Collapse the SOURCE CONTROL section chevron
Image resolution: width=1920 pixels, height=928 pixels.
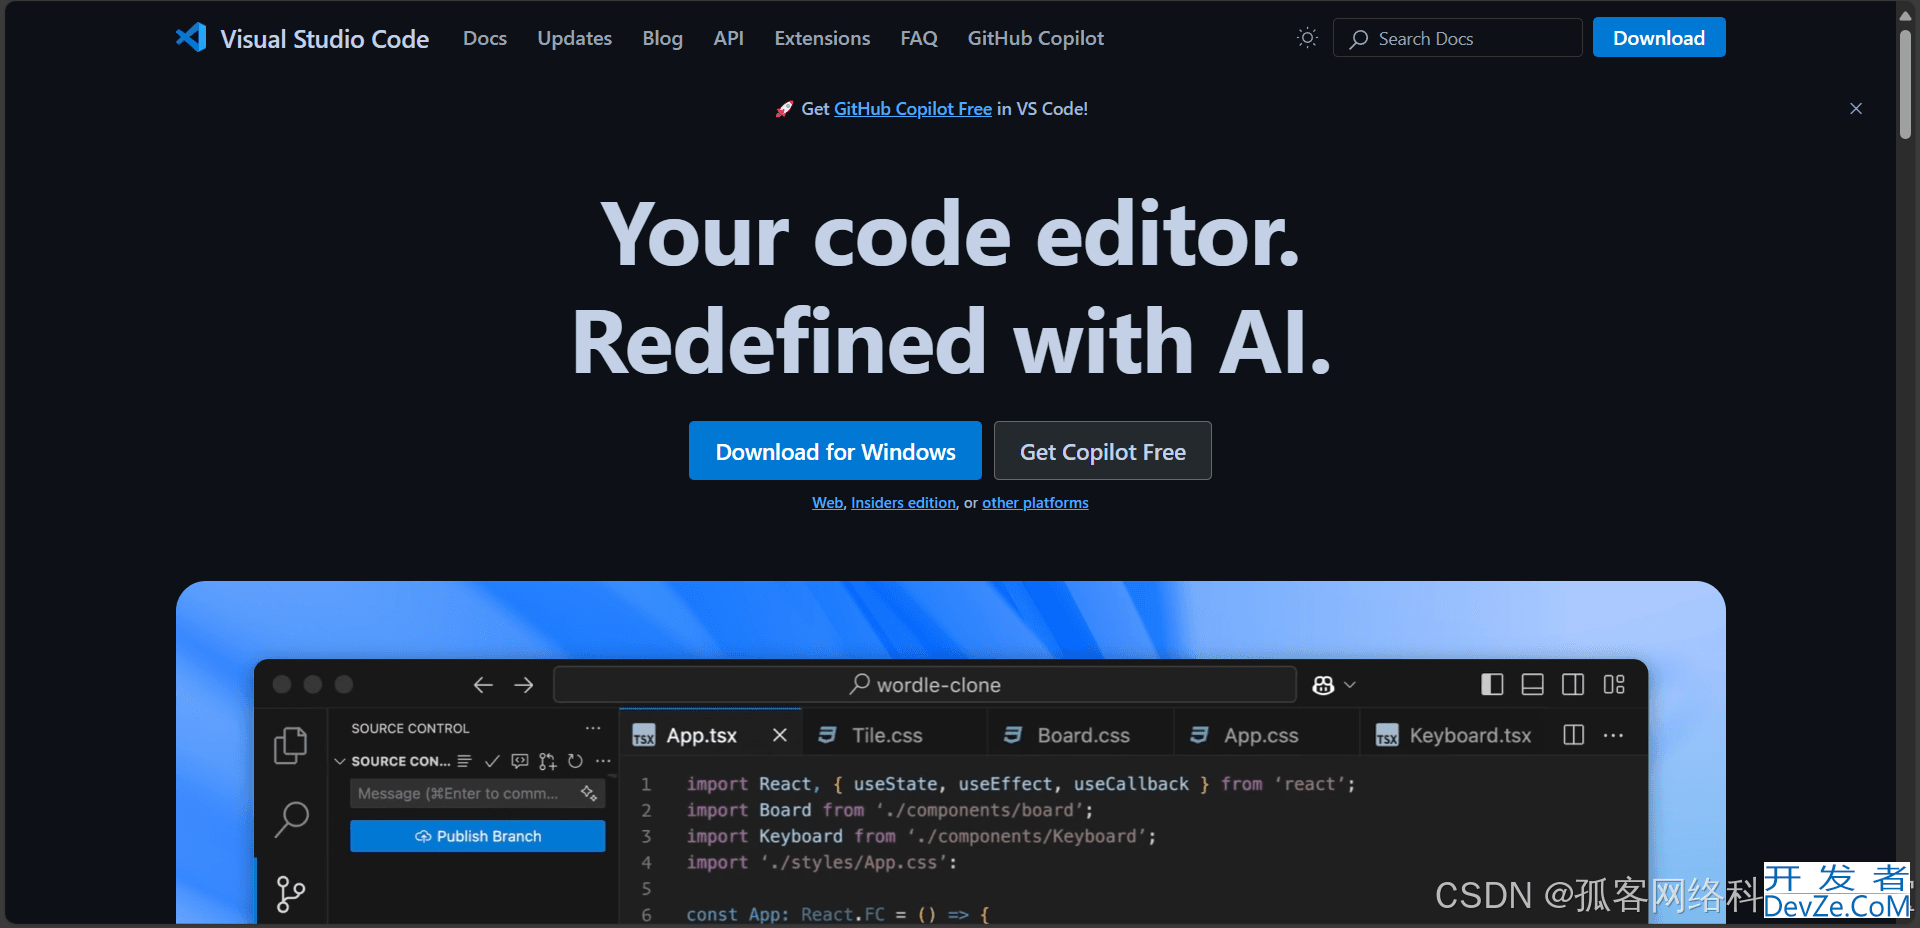(340, 761)
